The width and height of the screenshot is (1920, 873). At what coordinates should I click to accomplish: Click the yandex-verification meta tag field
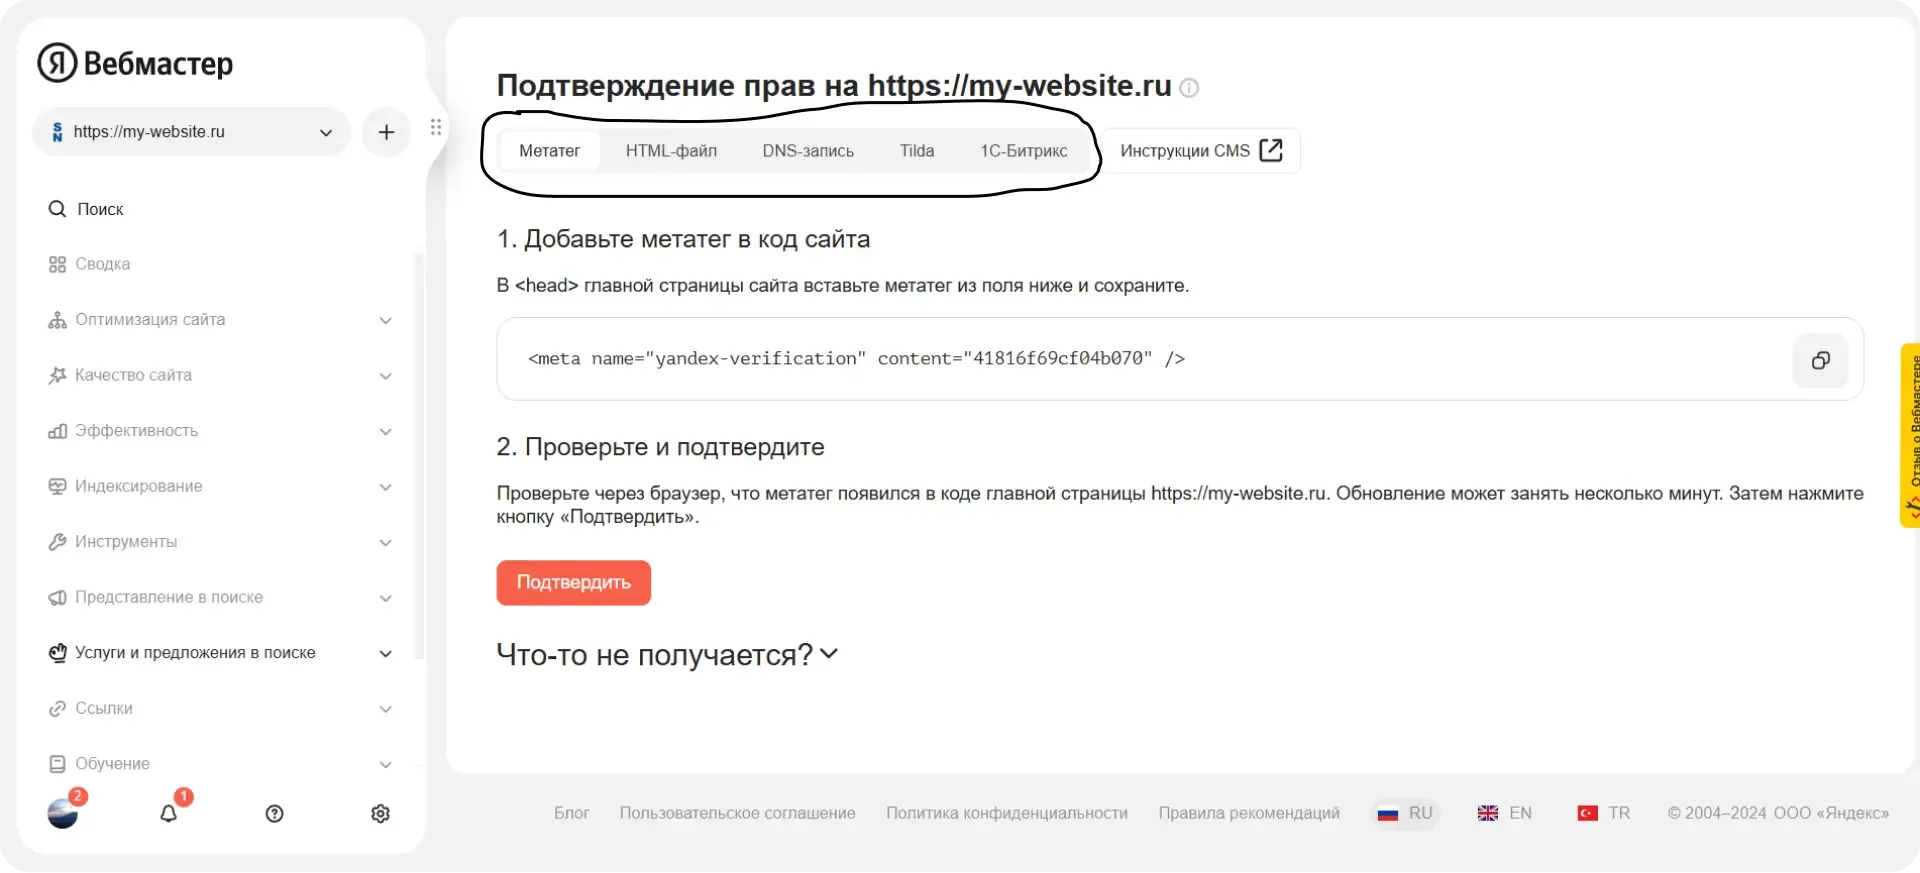pos(1180,359)
